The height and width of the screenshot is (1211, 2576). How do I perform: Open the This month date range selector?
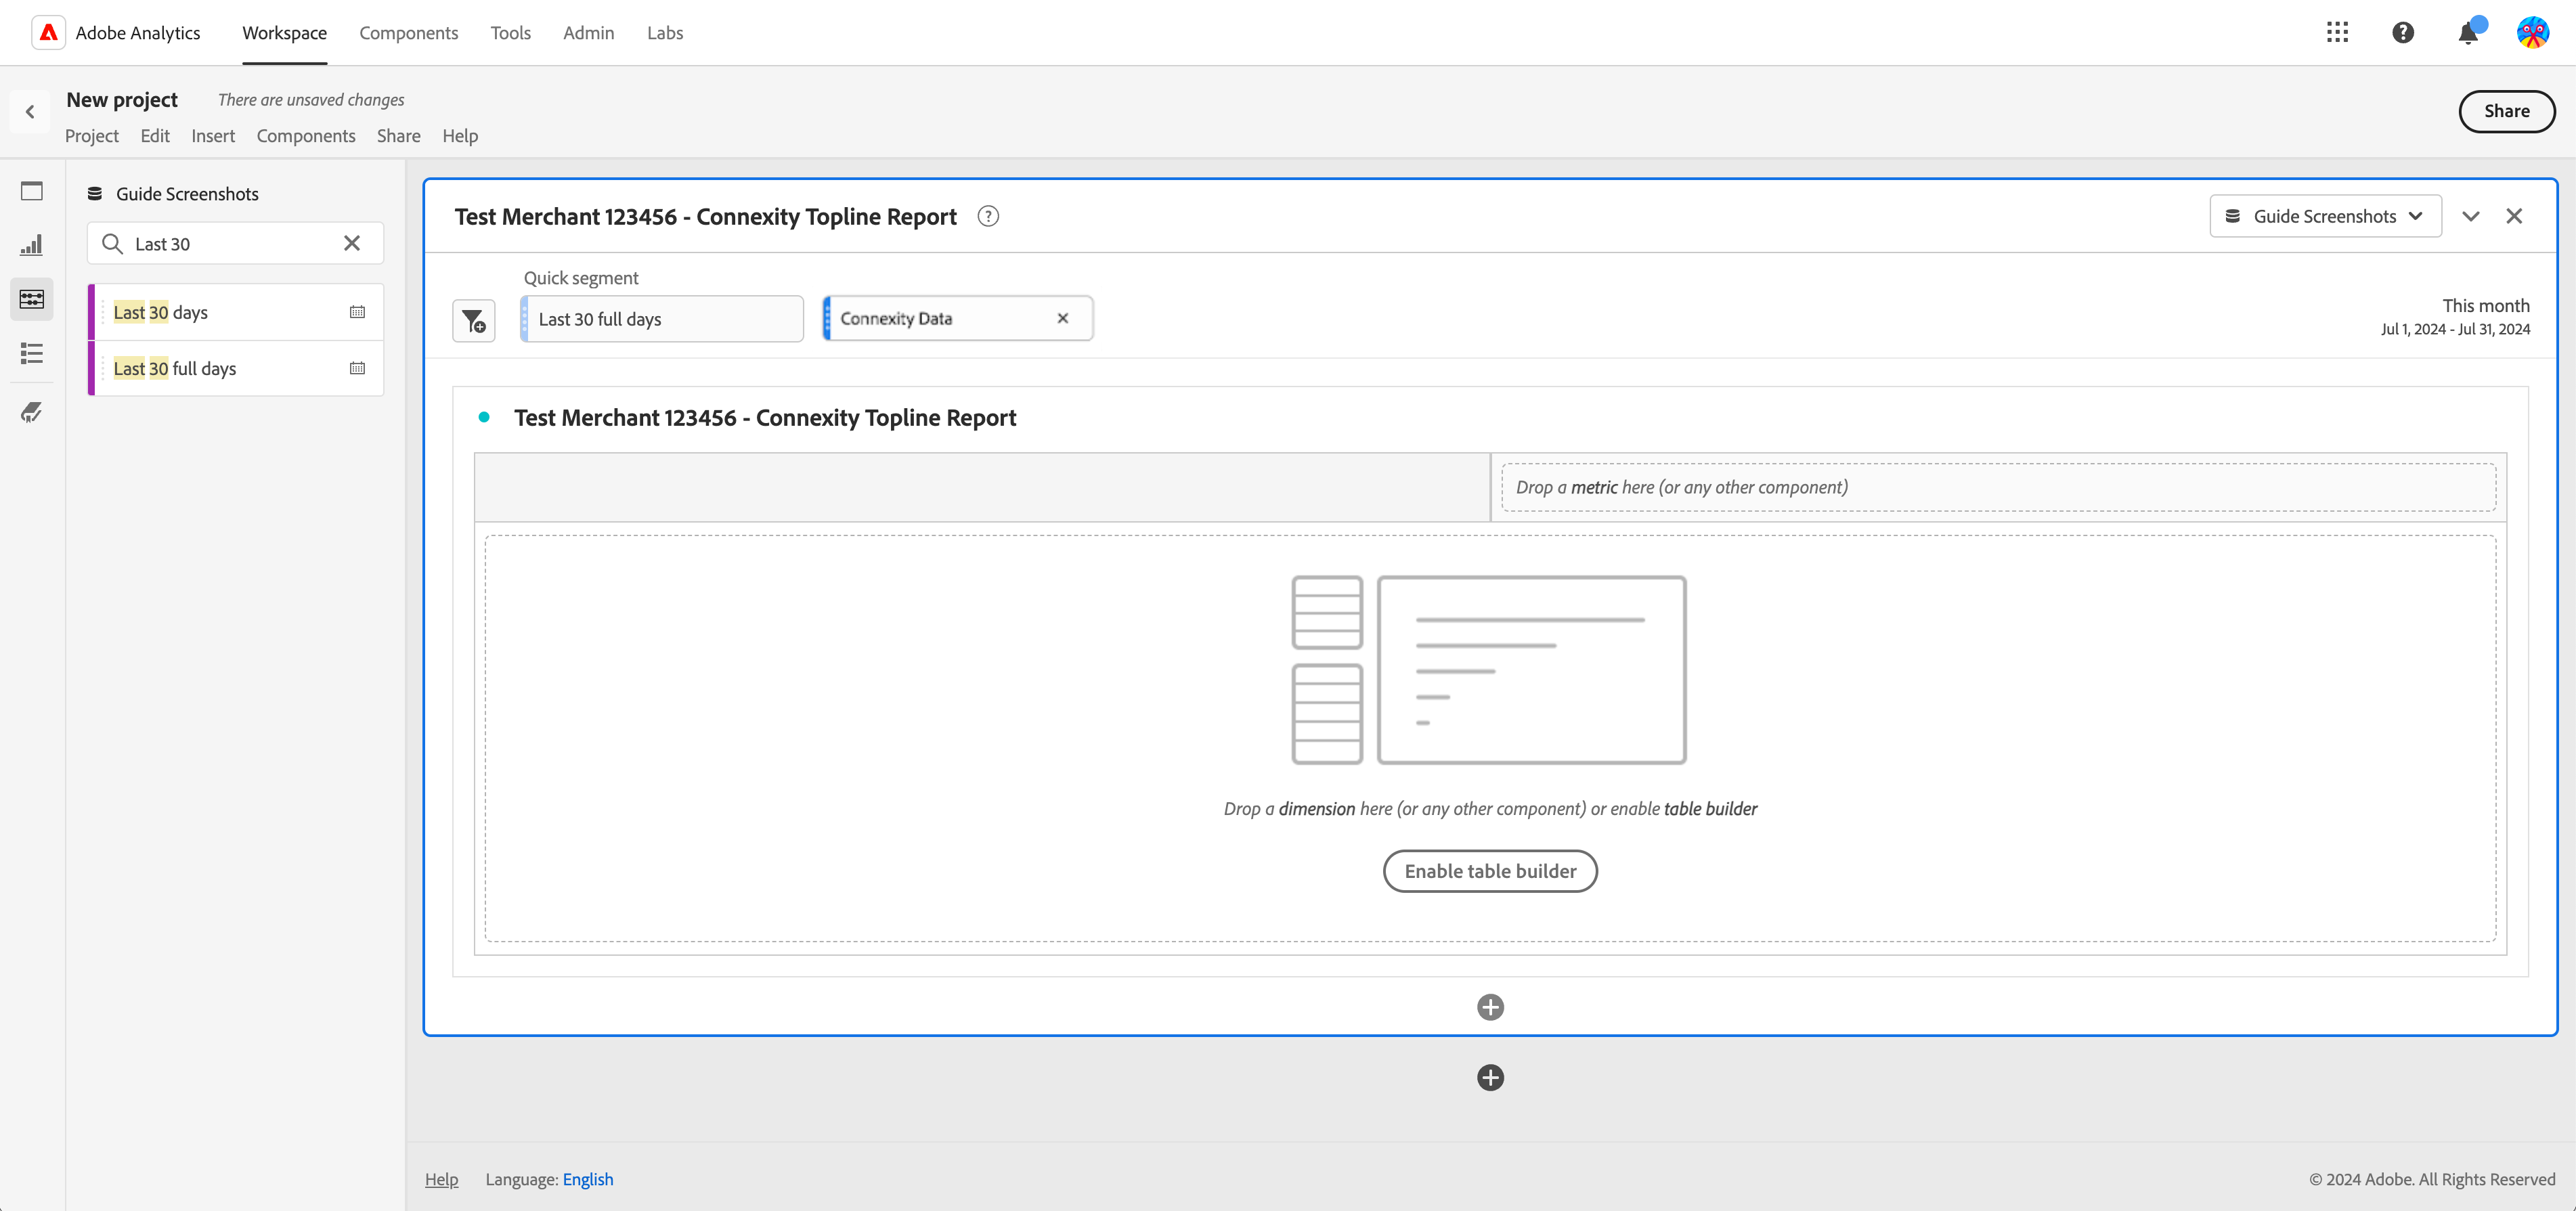click(2455, 316)
